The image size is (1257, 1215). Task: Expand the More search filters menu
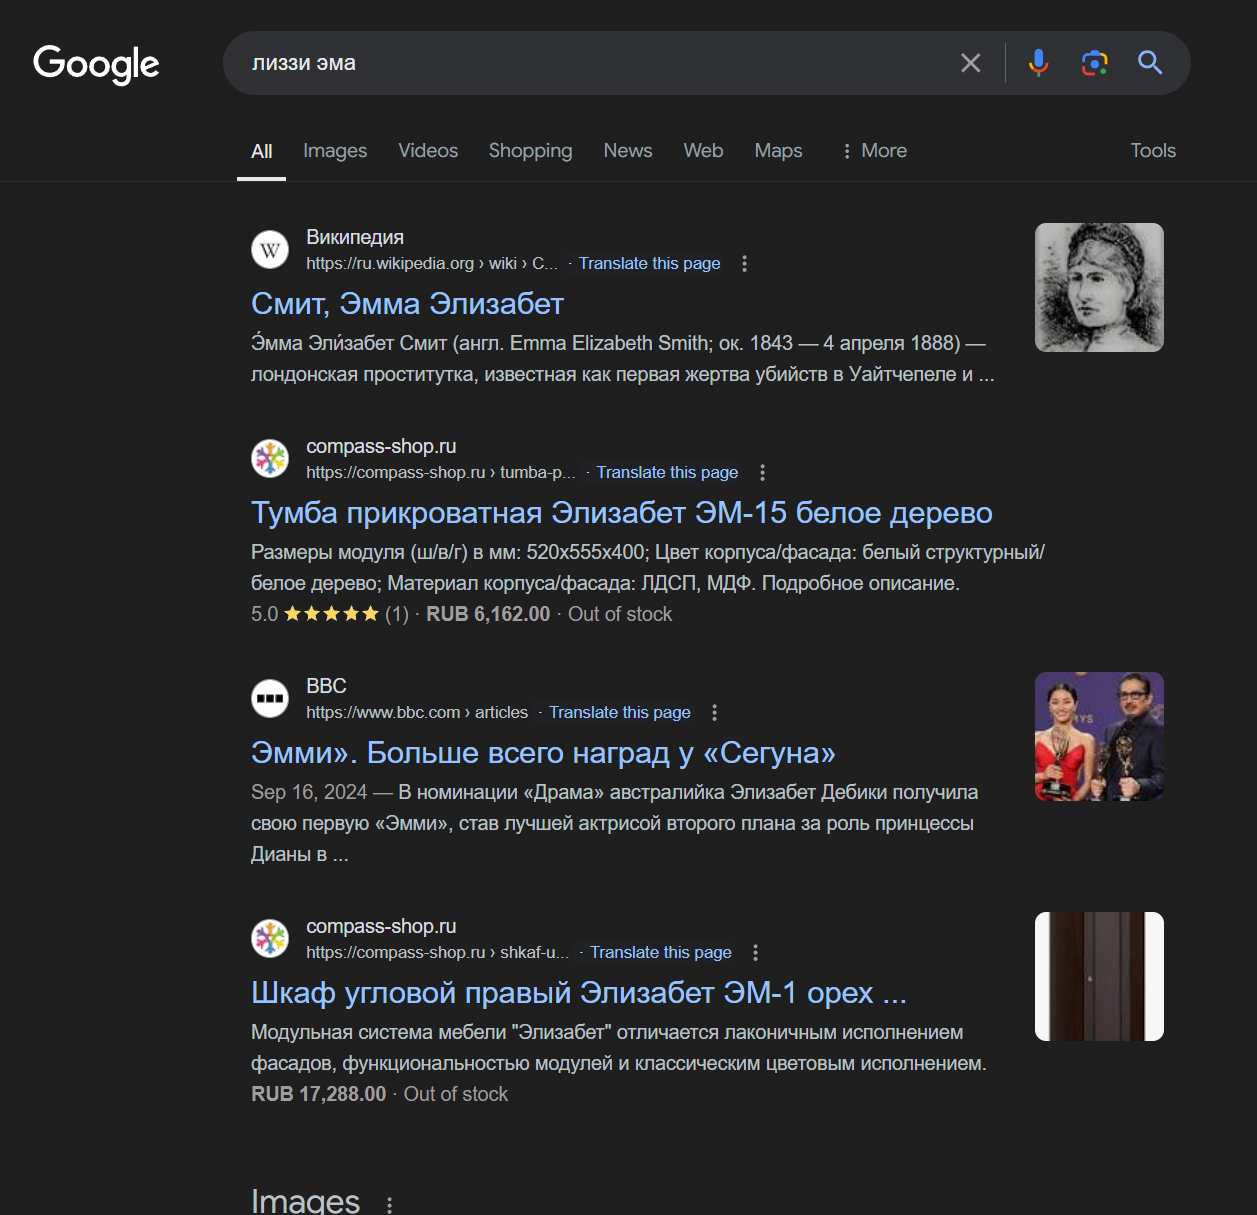tap(874, 151)
